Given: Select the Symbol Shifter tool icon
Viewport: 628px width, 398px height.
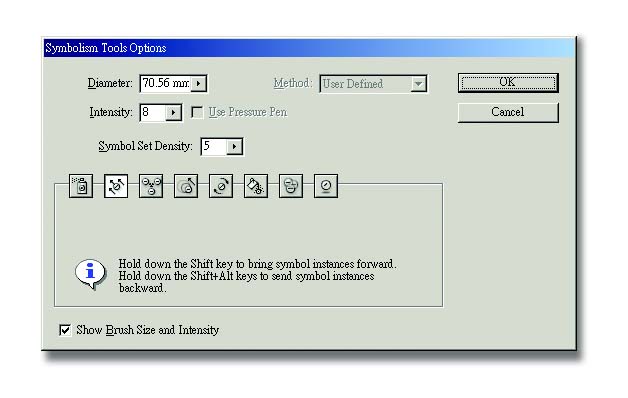Looking at the screenshot, I should coord(116,186).
